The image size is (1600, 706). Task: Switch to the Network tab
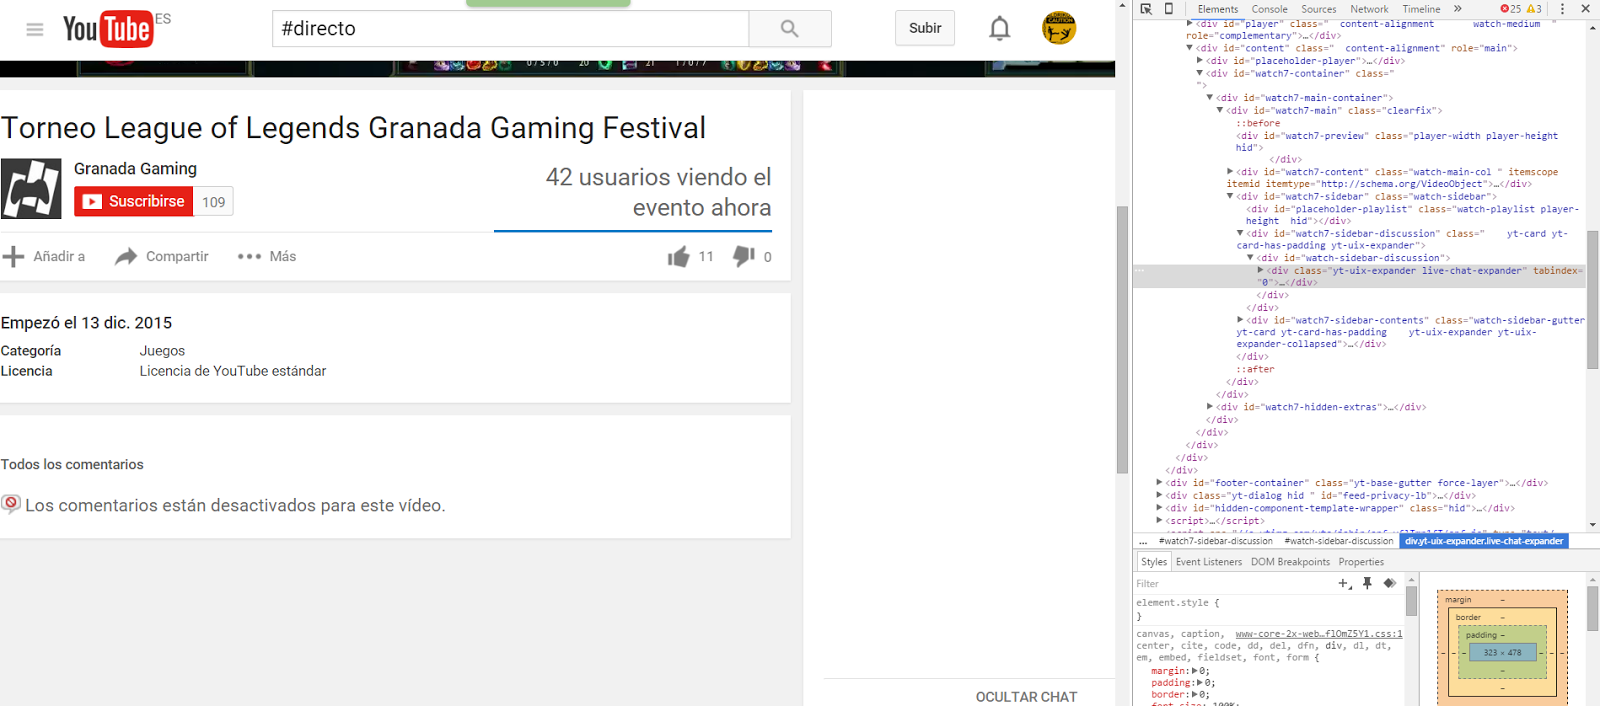(1369, 9)
